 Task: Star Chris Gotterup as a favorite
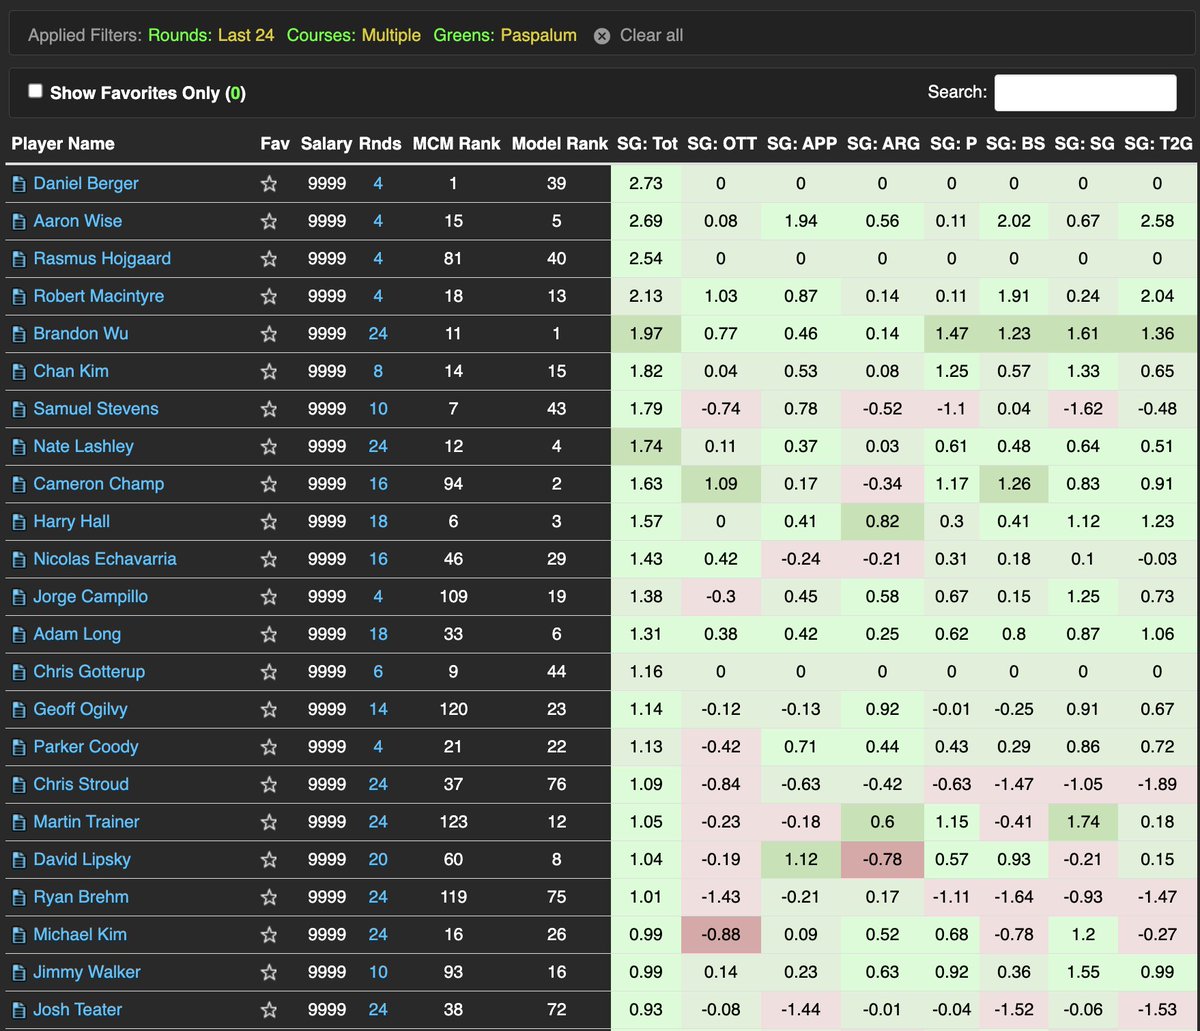click(268, 672)
